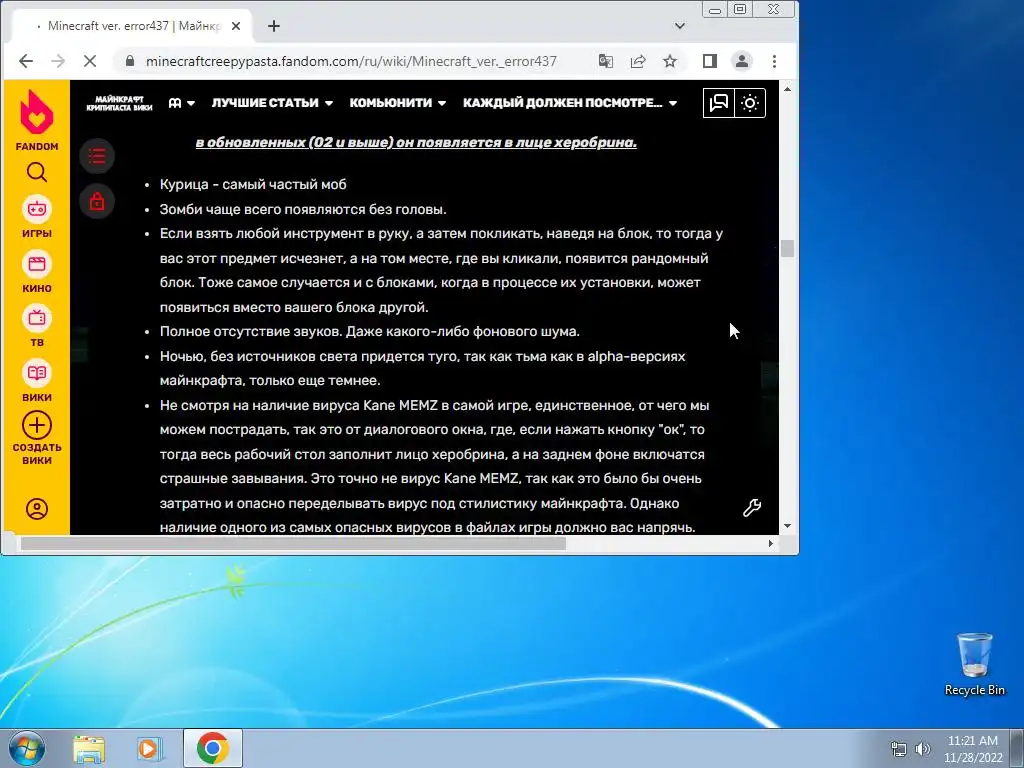The width and height of the screenshot is (1024, 768).
Task: Open the Вики section icon
Action: pyautogui.click(x=37, y=373)
